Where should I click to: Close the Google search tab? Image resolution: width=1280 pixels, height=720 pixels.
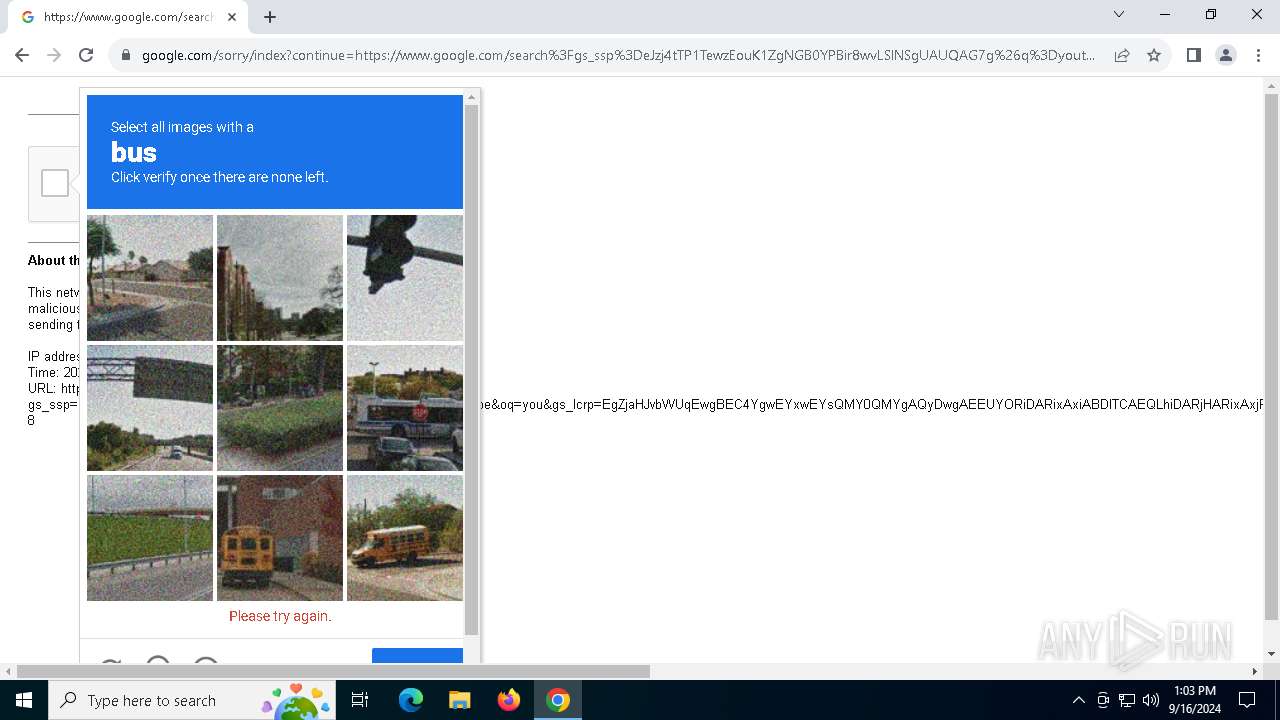tap(232, 17)
